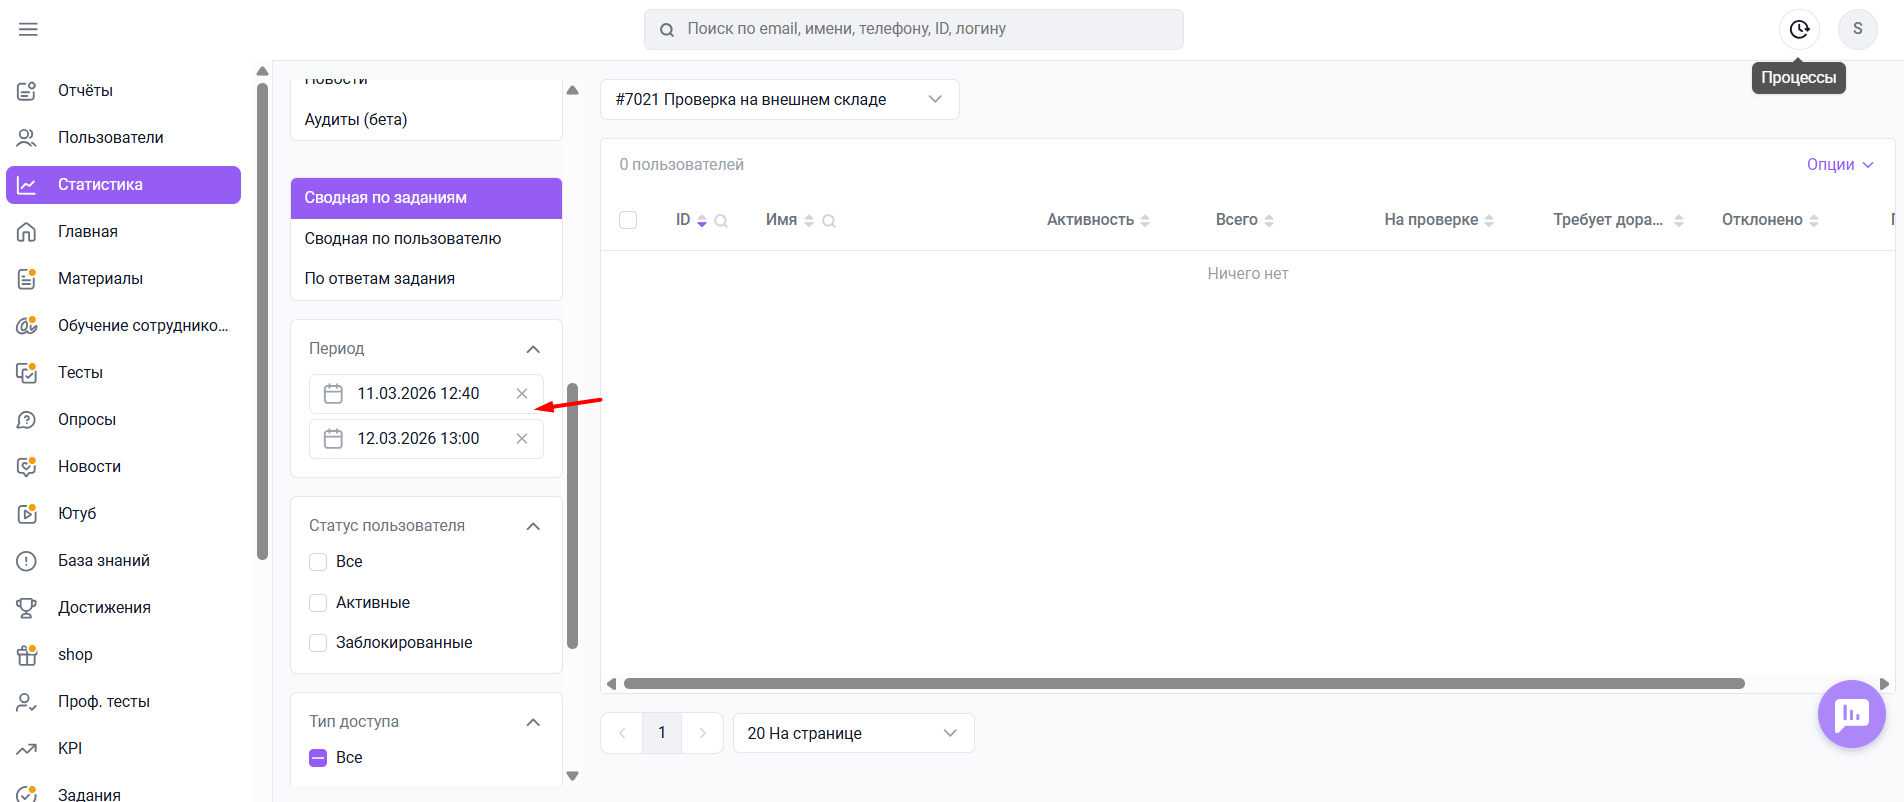Viewport: 1904px width, 802px height.
Task: Sort by Активность column arrows
Action: click(x=1145, y=221)
